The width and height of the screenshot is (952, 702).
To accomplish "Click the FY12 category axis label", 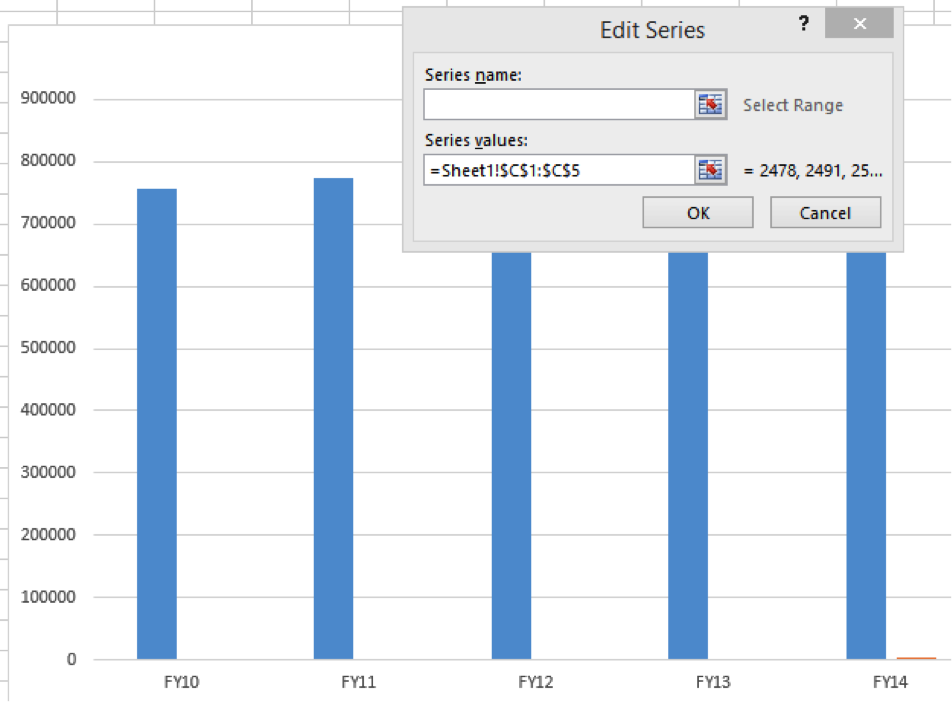I will point(536,682).
